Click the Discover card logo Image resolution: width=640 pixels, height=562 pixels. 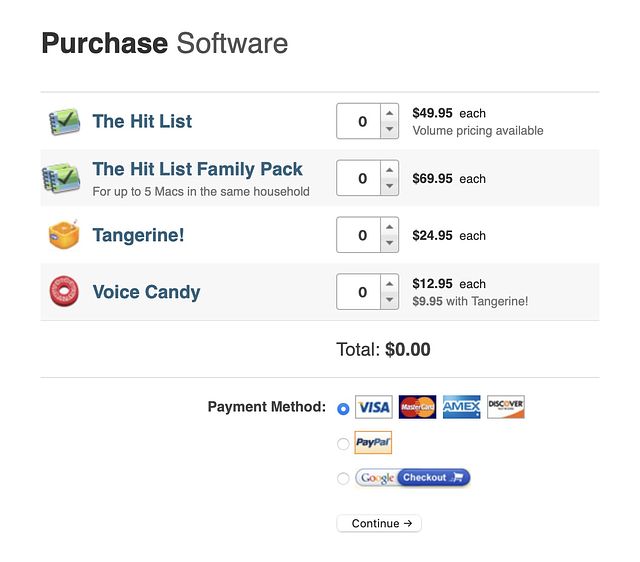pyautogui.click(x=505, y=407)
